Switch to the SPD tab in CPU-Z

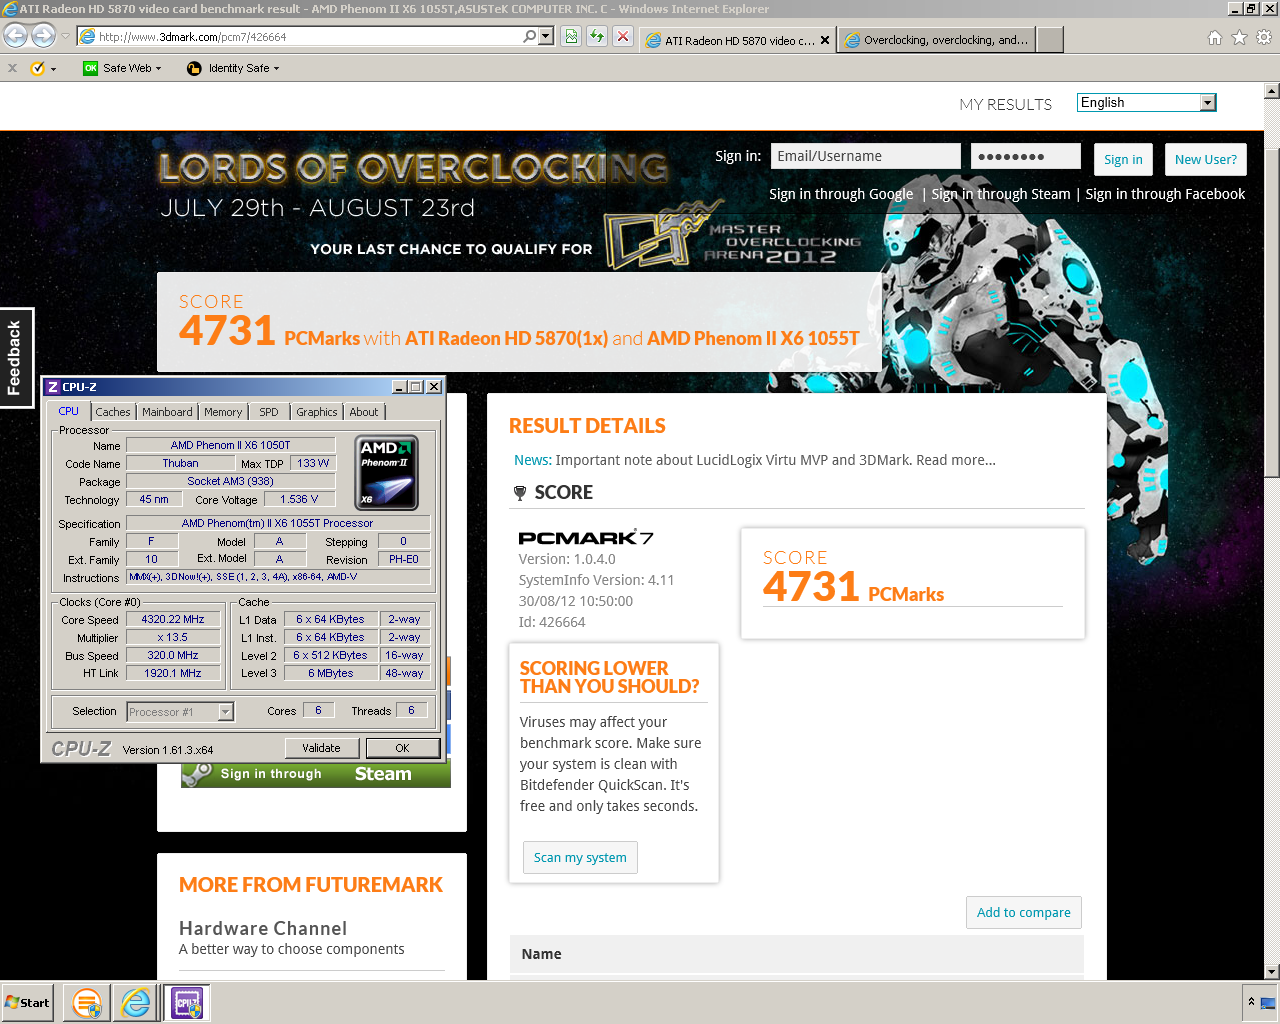click(269, 412)
